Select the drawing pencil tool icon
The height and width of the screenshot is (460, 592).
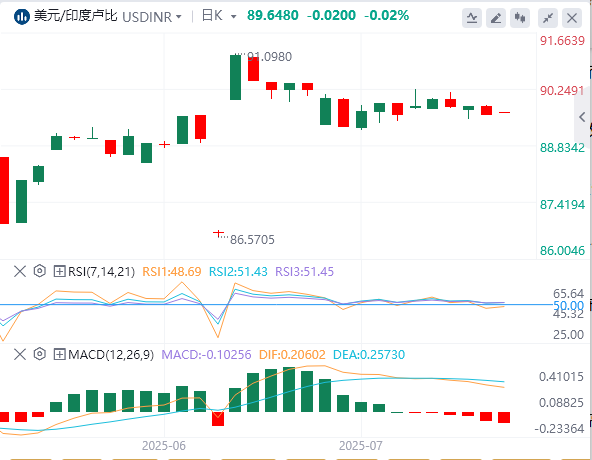tap(496, 17)
